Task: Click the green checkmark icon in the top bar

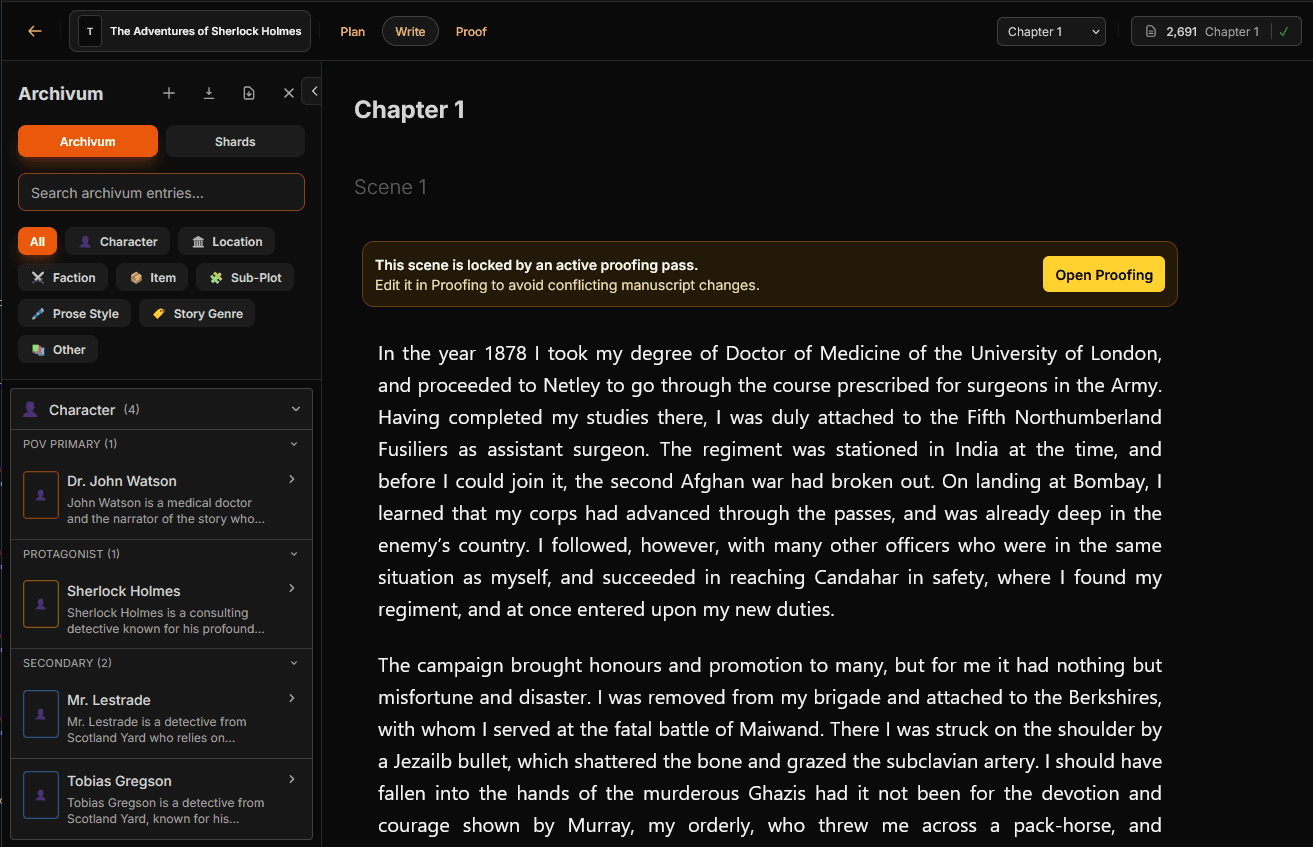Action: click(x=1283, y=32)
